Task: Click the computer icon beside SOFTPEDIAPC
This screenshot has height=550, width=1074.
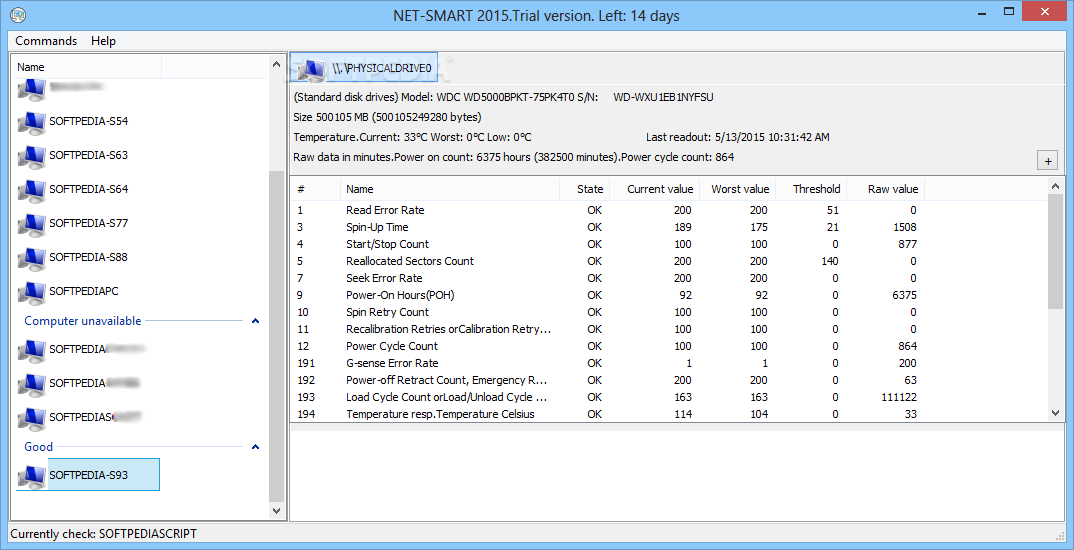Action: click(32, 292)
